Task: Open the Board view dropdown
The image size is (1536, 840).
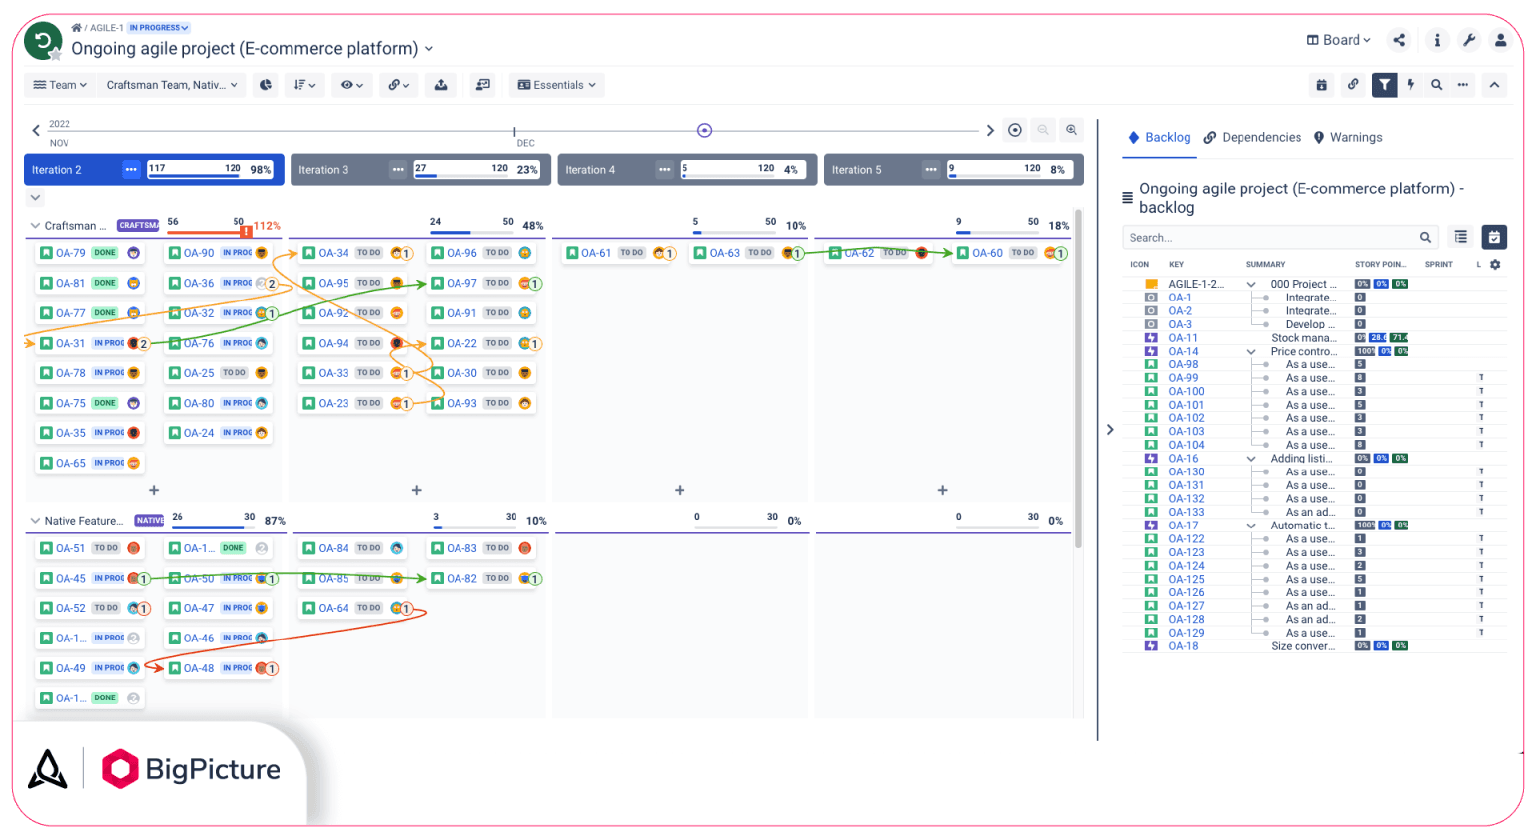Action: 1339,40
